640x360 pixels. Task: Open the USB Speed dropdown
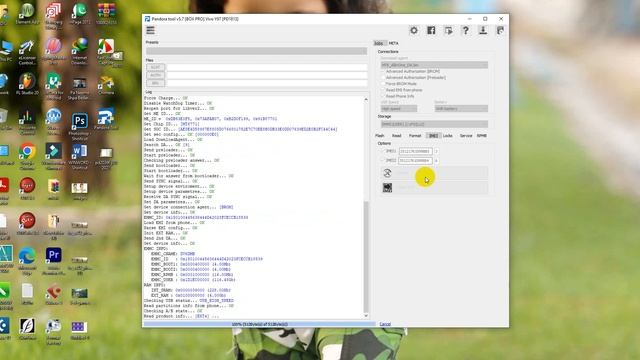pyautogui.click(x=399, y=109)
